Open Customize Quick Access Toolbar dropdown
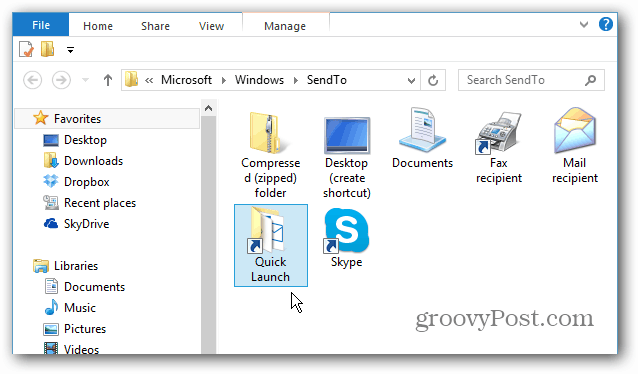 70,50
